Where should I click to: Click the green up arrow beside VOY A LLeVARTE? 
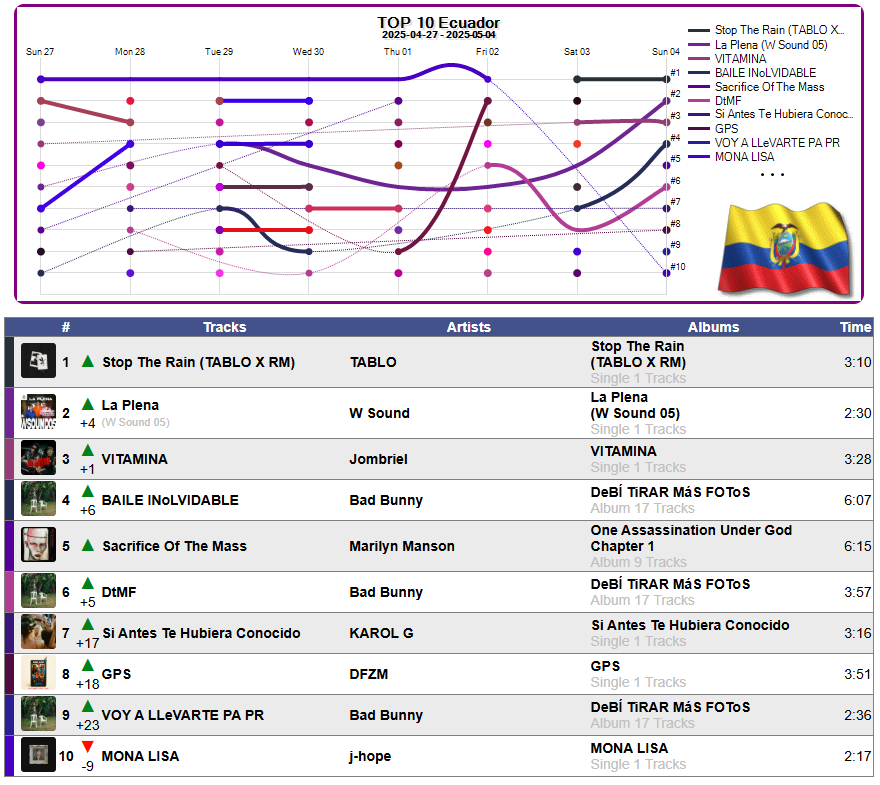[x=88, y=706]
